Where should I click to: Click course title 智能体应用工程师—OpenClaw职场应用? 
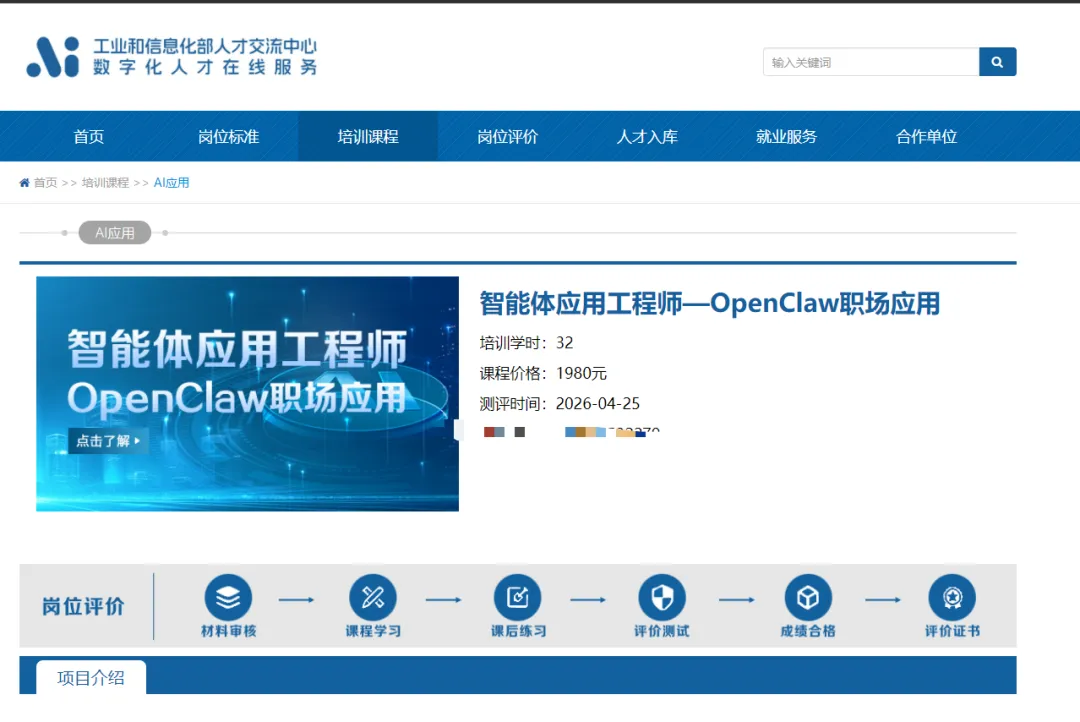pyautogui.click(x=709, y=303)
